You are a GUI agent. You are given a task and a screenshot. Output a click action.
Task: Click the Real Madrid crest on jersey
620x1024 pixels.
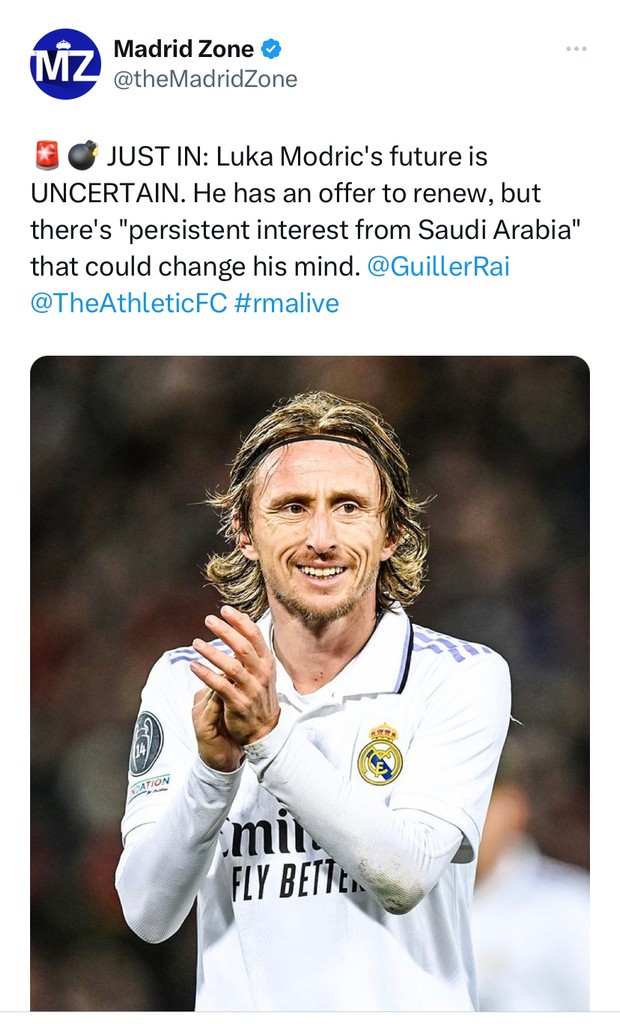379,753
